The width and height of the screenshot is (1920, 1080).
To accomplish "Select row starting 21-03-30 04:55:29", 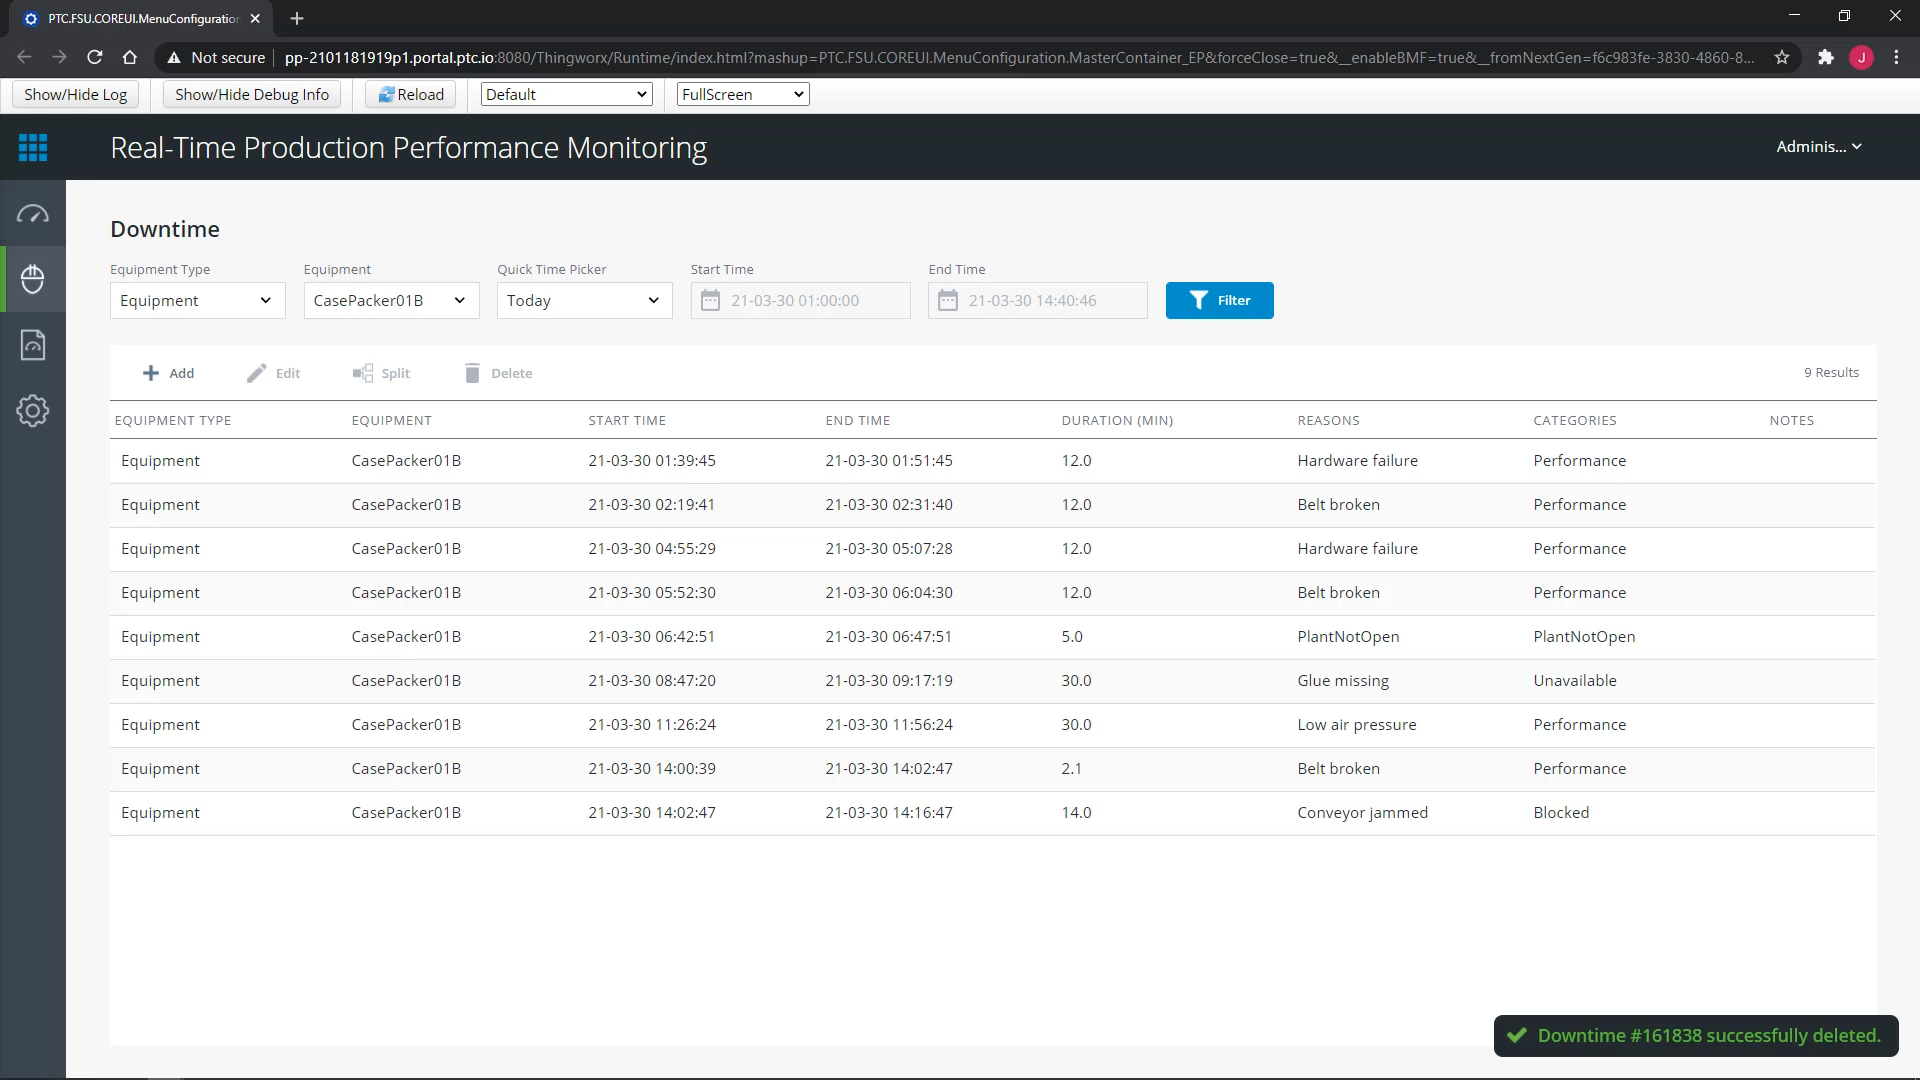I will tap(993, 549).
